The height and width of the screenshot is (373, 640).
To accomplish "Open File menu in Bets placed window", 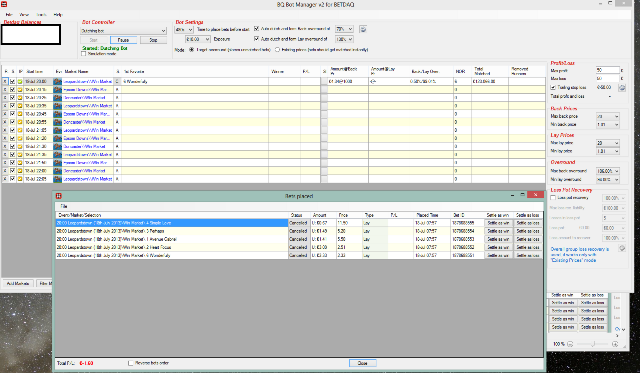I will coord(64,206).
